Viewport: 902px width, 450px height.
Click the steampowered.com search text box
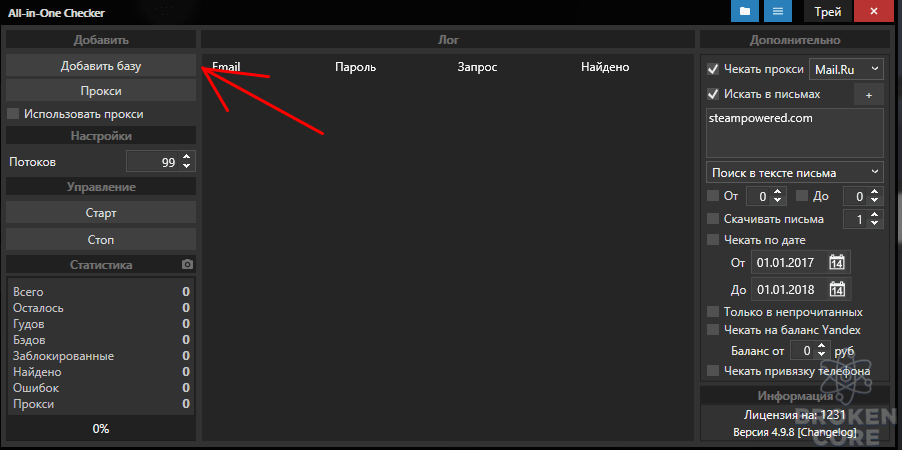[x=794, y=132]
